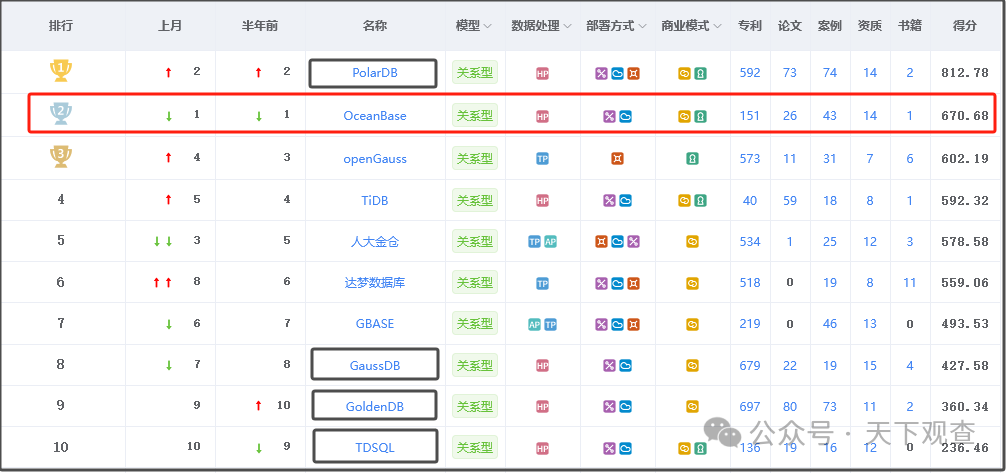Open the 达梦数据库 database link
Viewport: 1007px width, 473px height.
point(375,283)
